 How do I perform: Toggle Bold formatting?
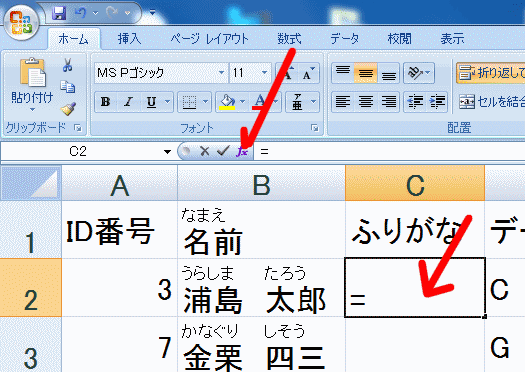tap(106, 101)
